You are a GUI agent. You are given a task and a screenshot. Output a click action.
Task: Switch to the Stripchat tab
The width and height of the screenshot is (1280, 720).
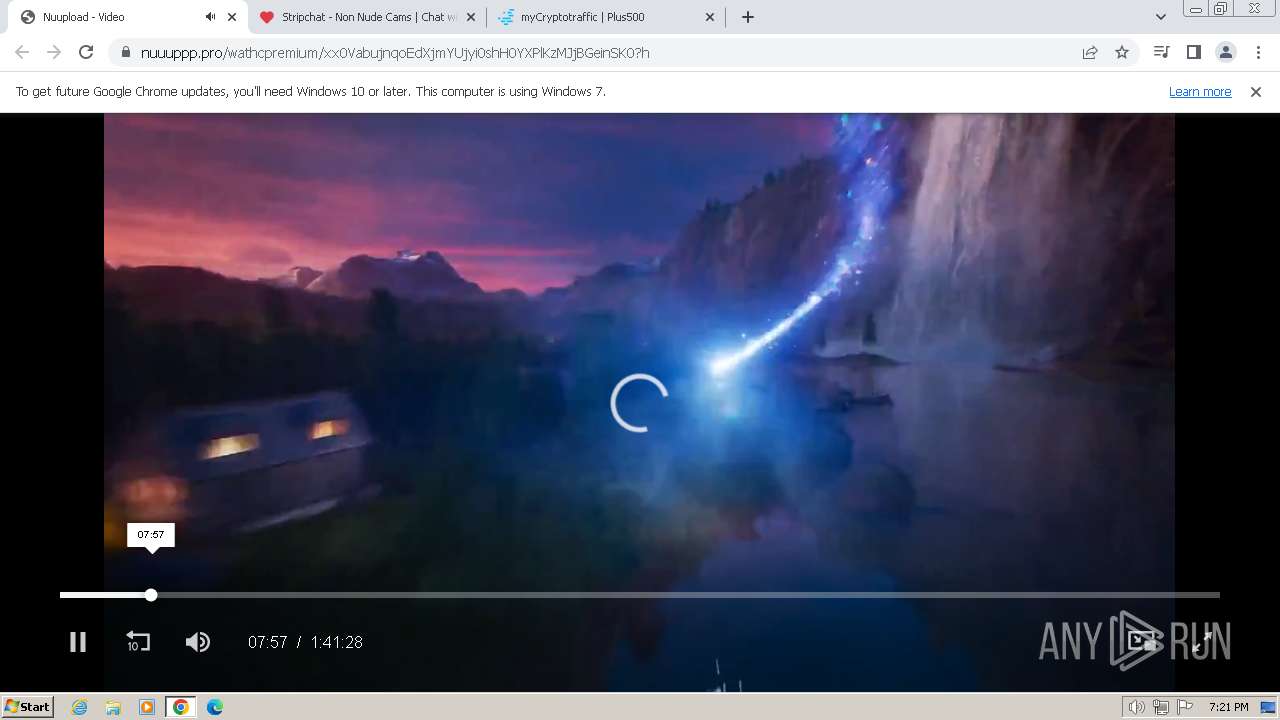coord(370,17)
